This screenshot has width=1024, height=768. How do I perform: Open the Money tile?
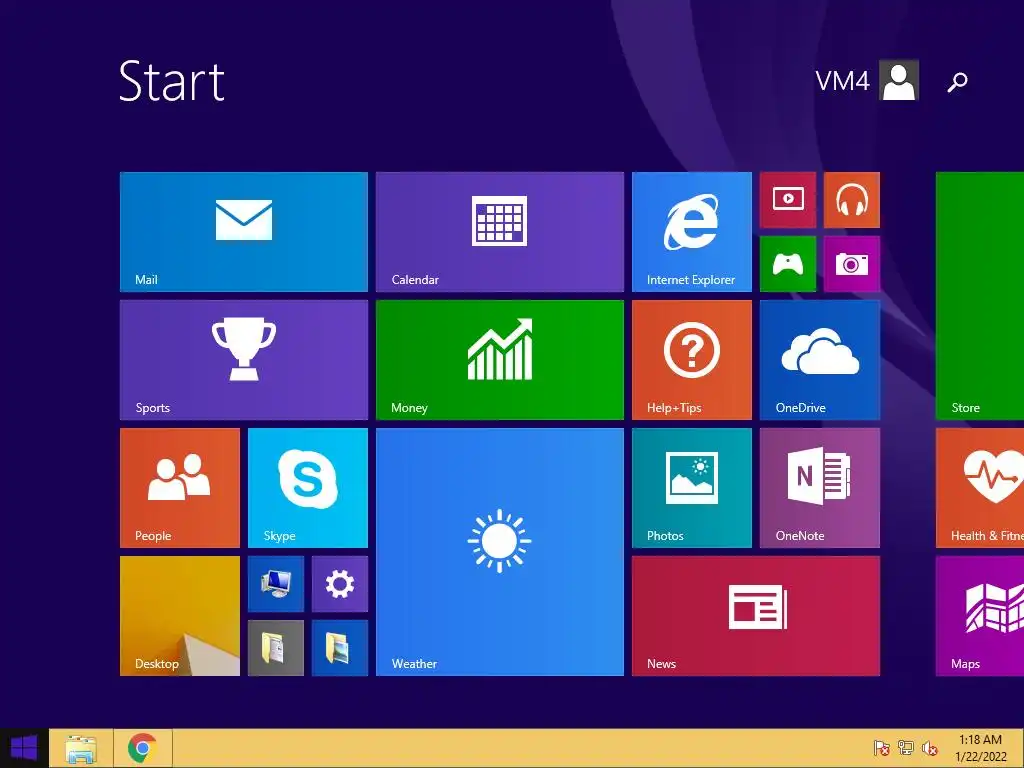(x=500, y=360)
